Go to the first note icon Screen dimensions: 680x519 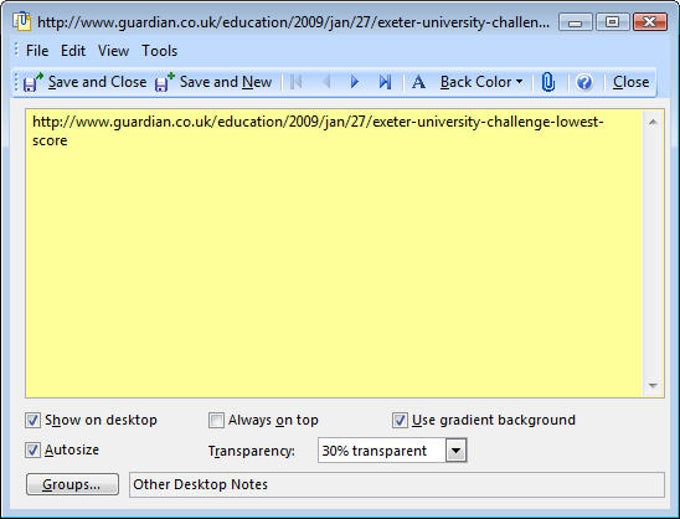(296, 82)
